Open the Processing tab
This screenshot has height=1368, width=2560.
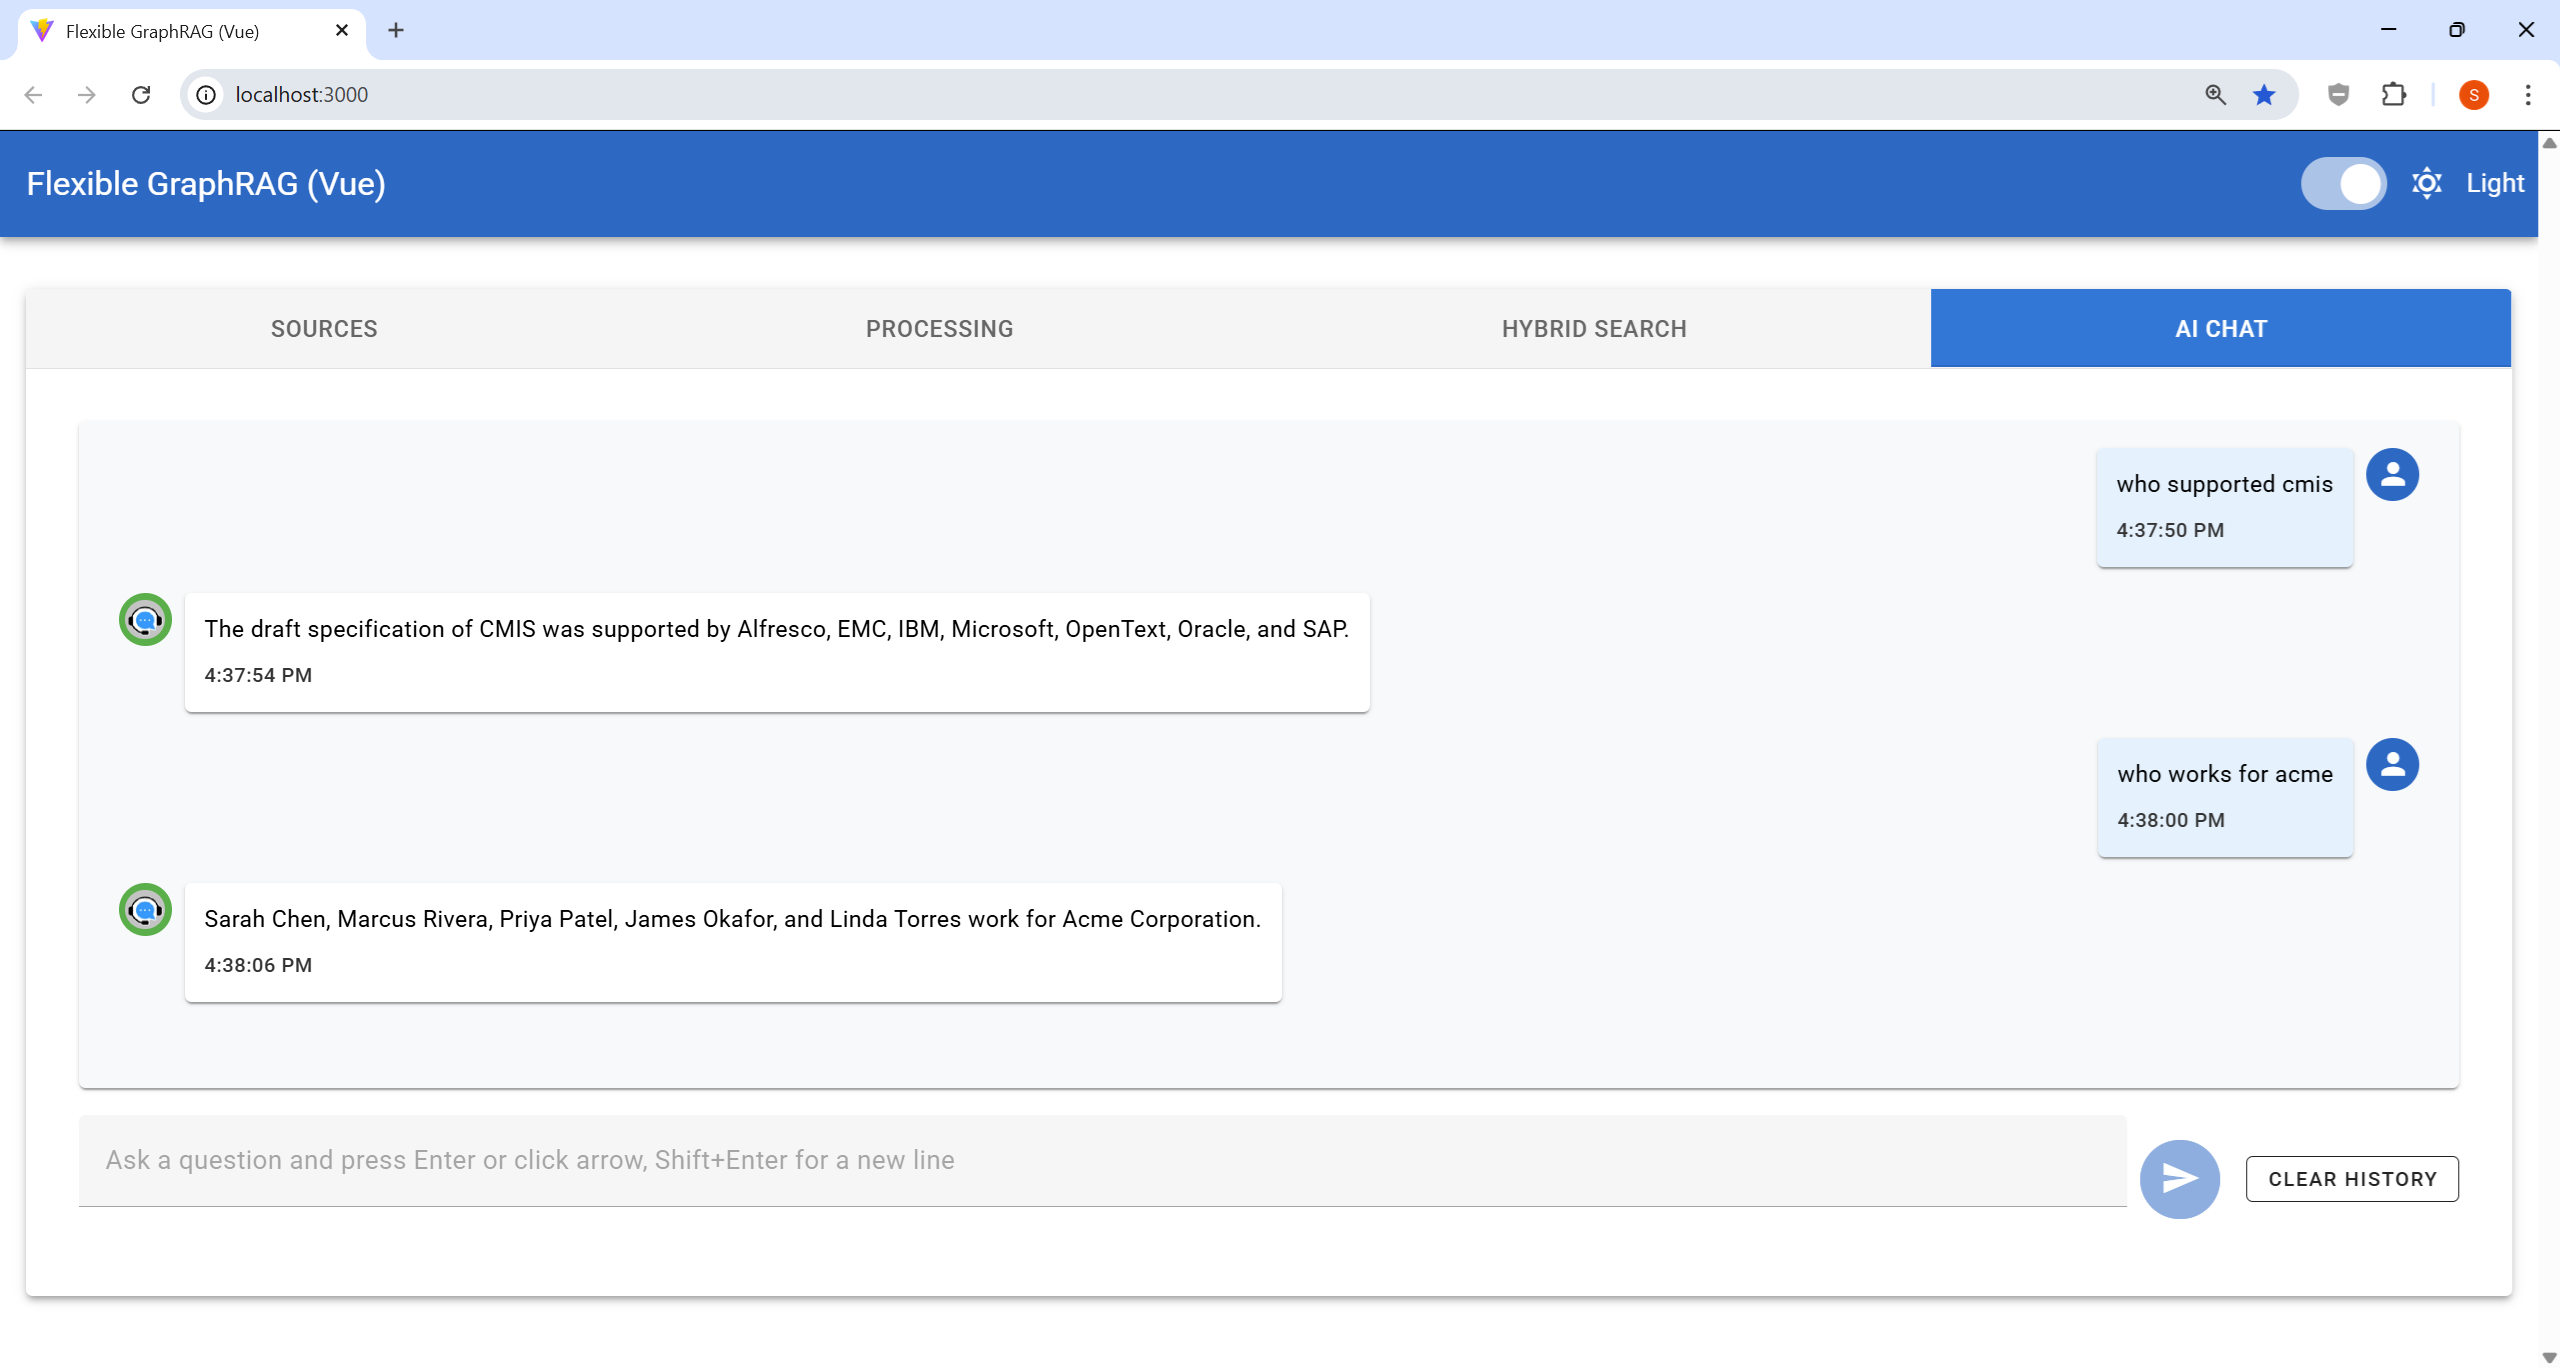pos(939,329)
